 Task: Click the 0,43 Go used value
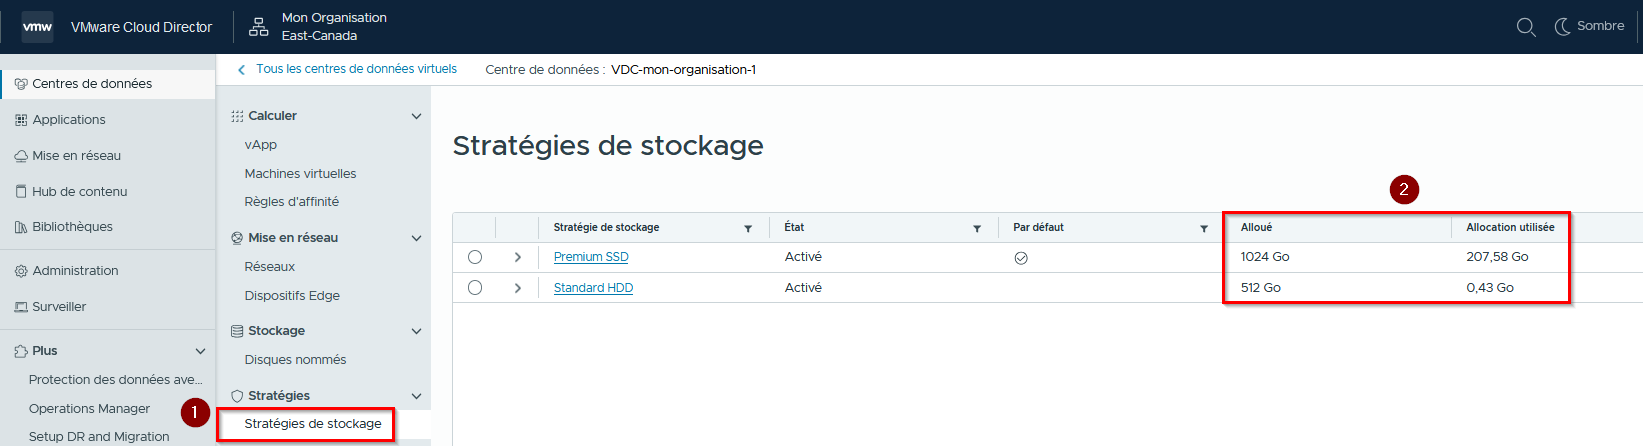[1490, 288]
